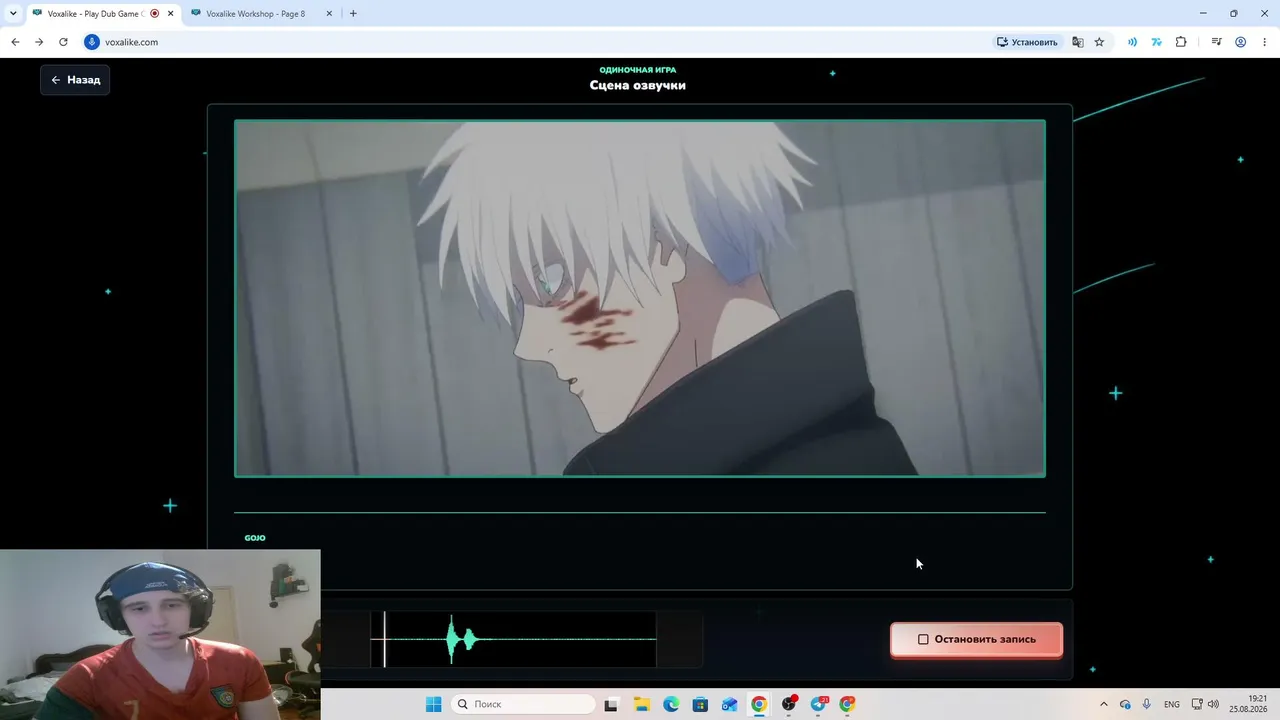Open the Outlook mail taskbar icon
1280x720 pixels.
point(730,704)
